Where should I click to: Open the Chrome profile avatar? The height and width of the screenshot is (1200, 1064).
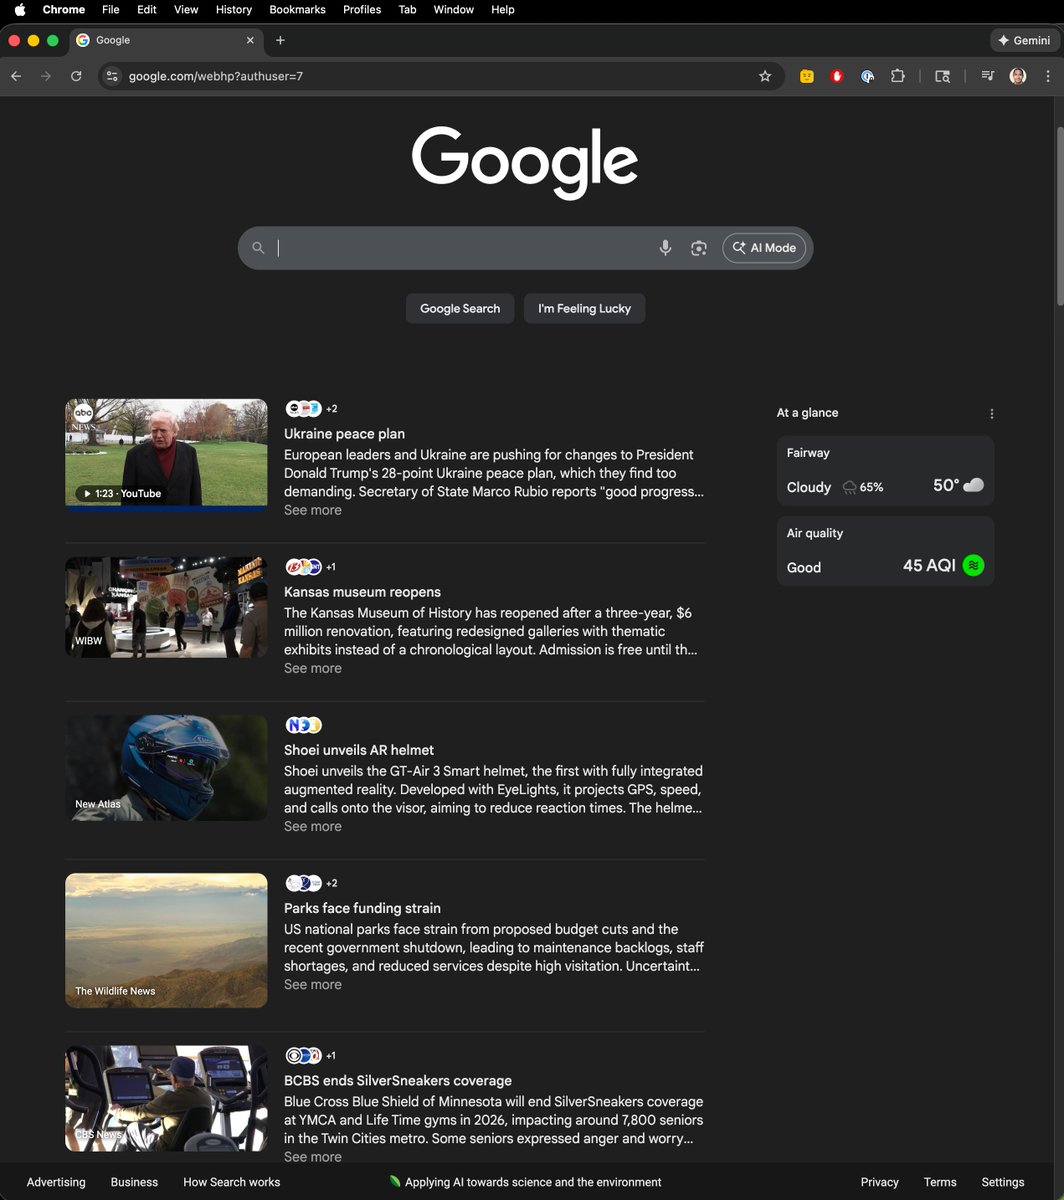(1018, 76)
